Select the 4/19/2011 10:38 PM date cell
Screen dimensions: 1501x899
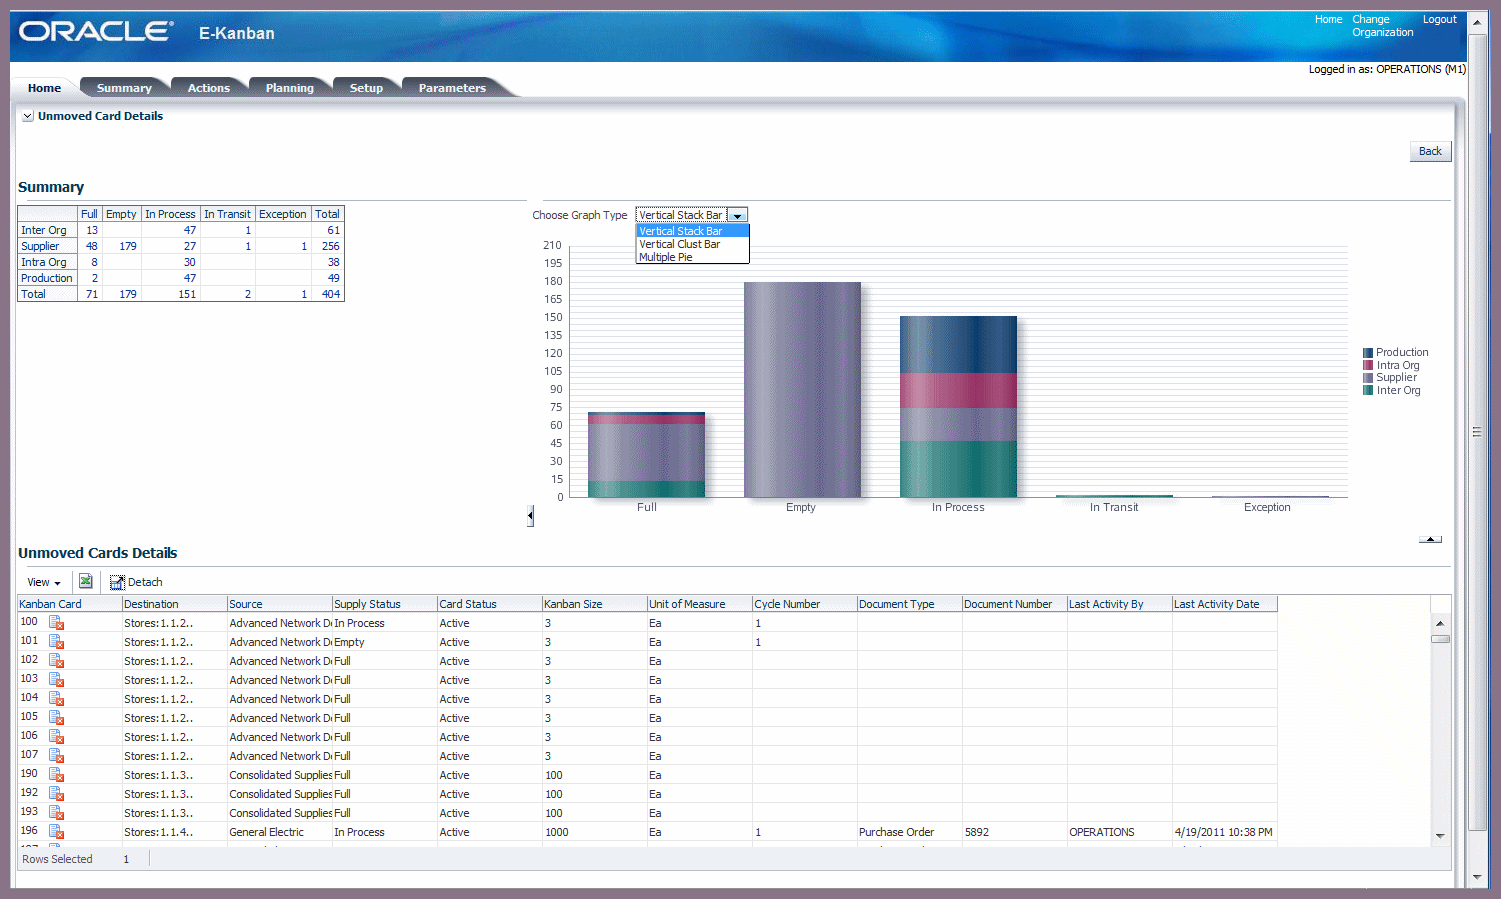[x=1225, y=832]
